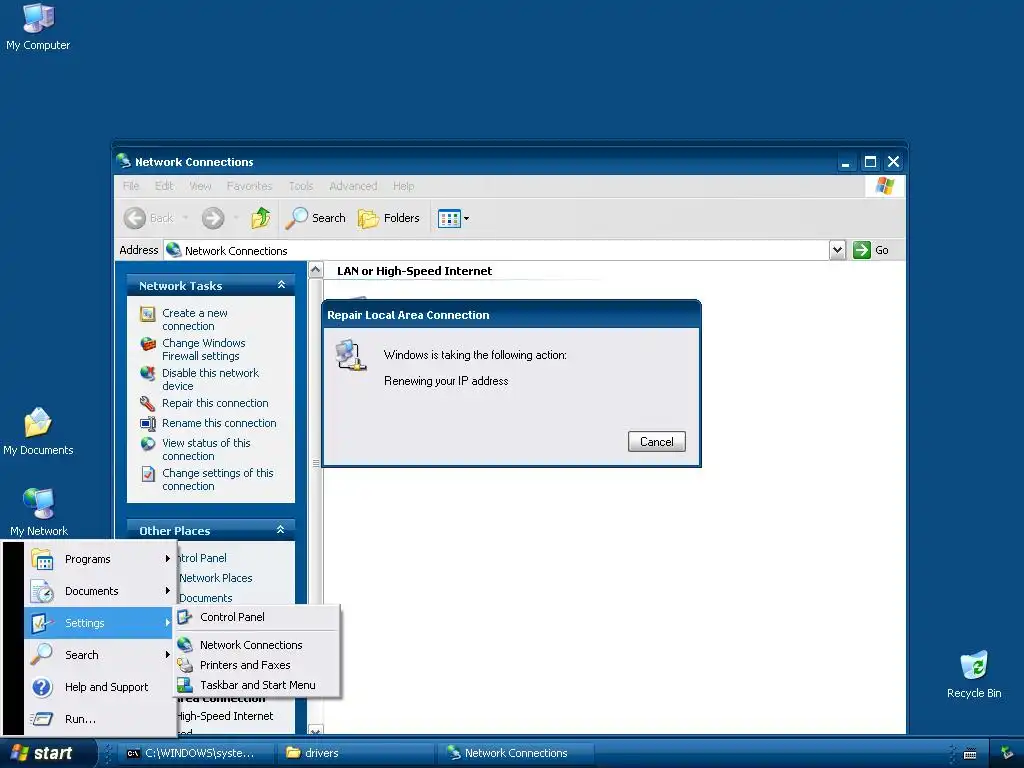The height and width of the screenshot is (768, 1024).
Task: Click the My Network desktop icon
Action: click(x=39, y=513)
